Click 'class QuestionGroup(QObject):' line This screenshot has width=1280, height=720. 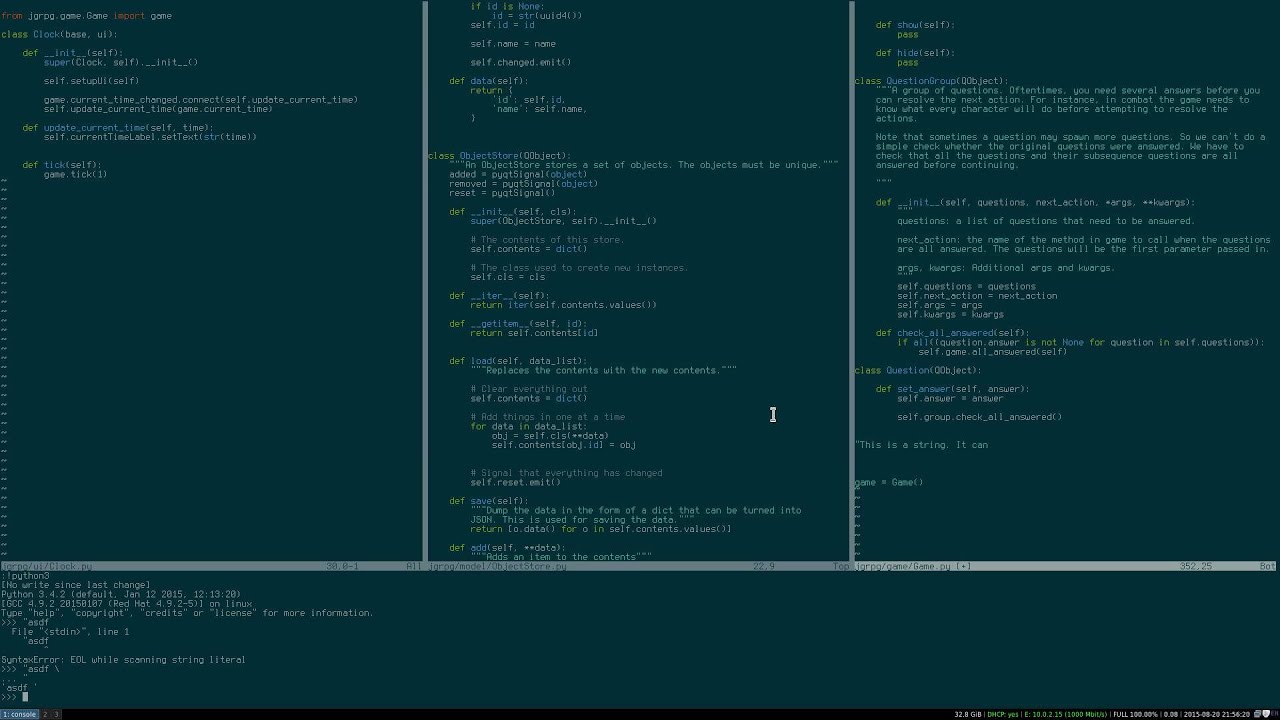coord(931,81)
